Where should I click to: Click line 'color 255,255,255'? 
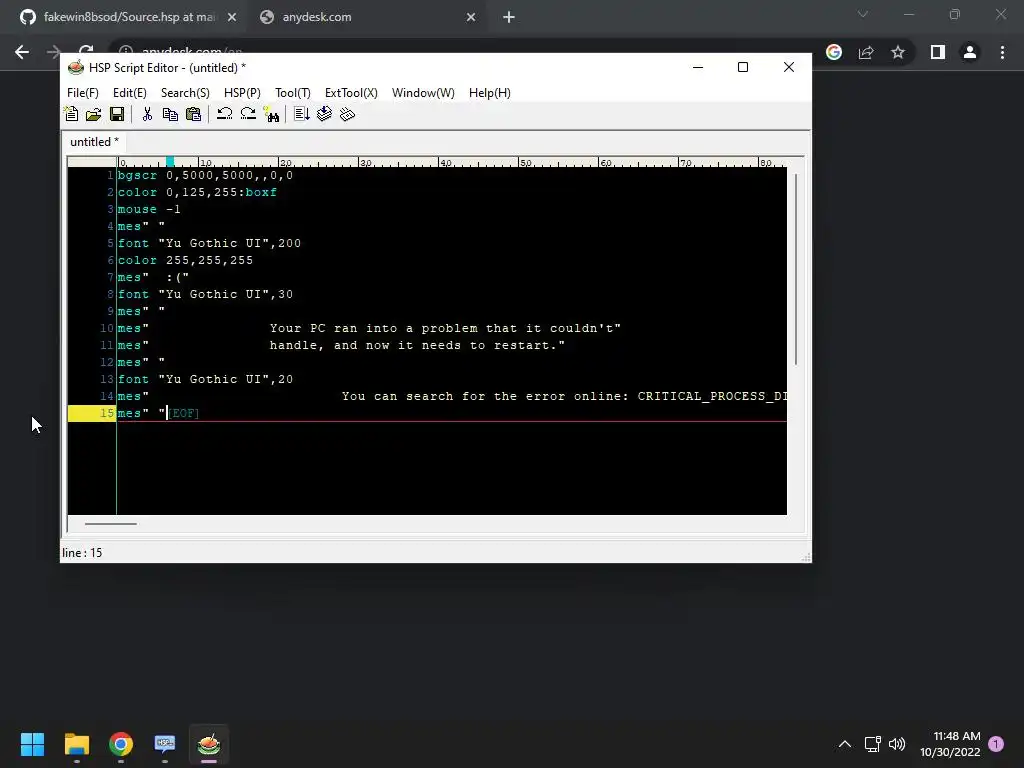tap(185, 260)
